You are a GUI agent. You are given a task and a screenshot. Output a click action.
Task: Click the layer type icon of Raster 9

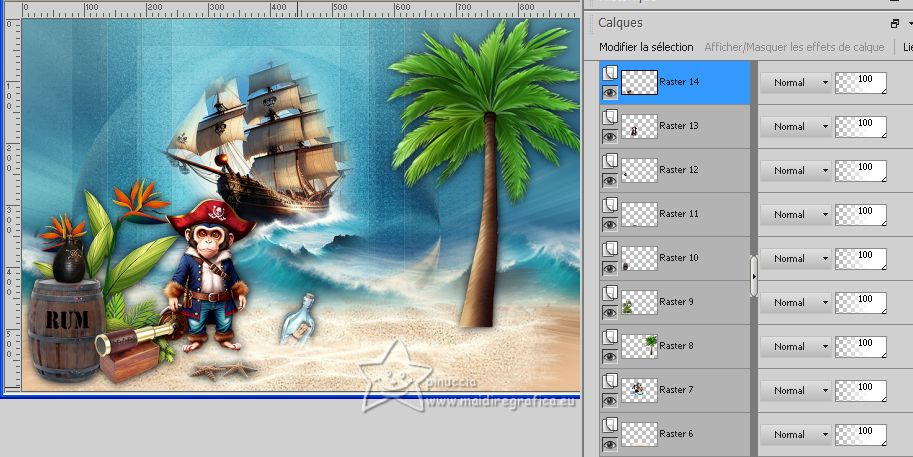(609, 293)
